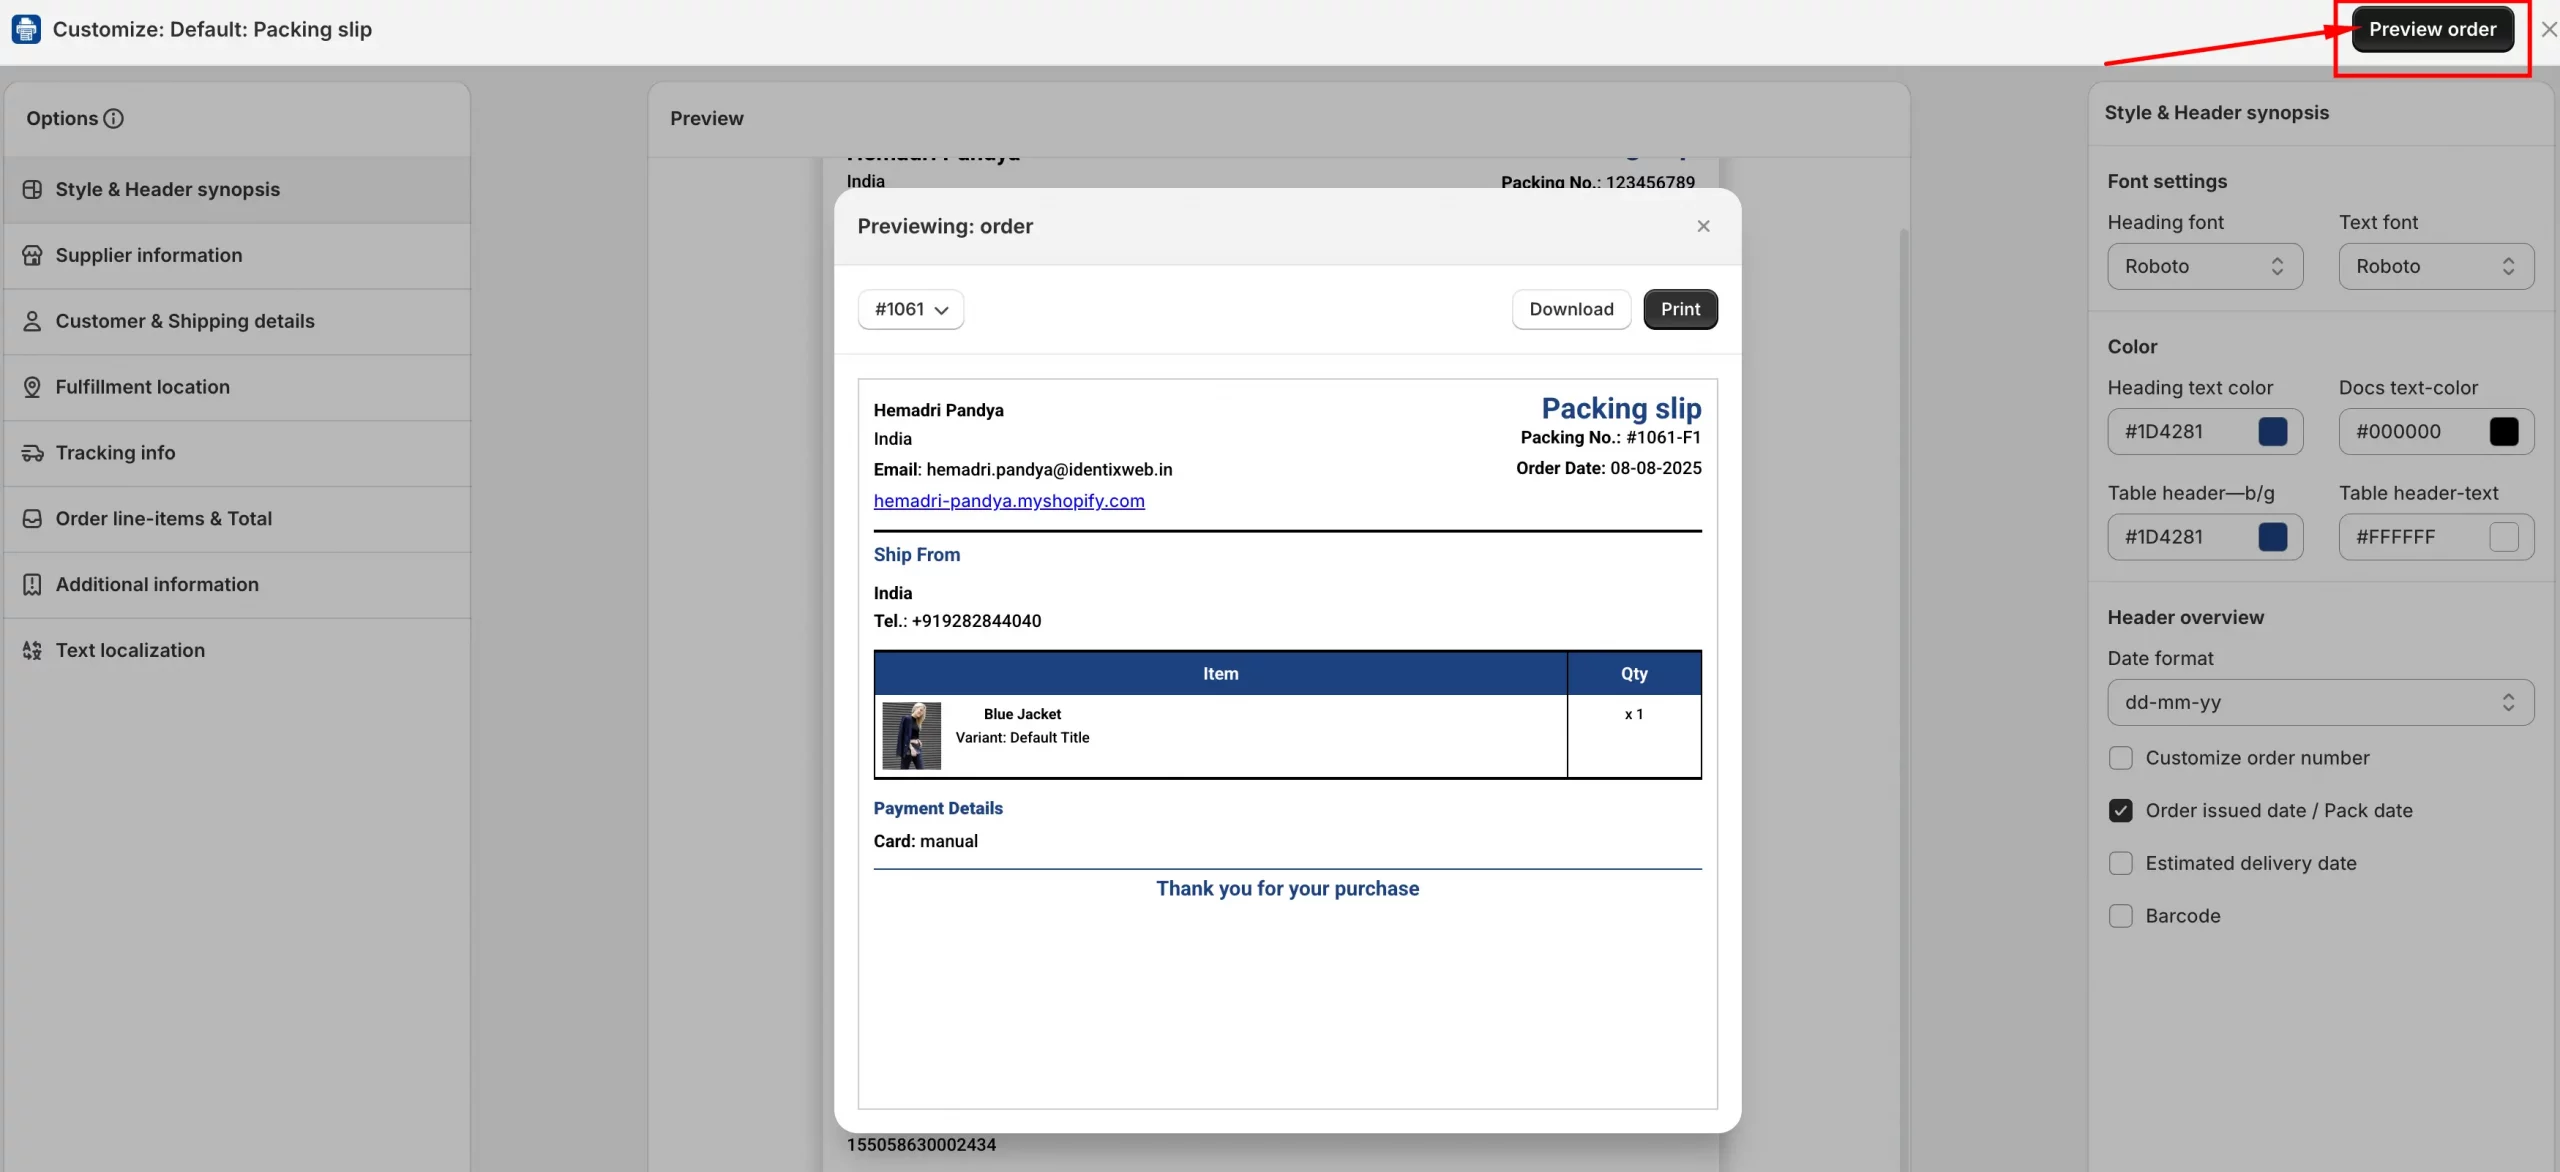
Task: Follow the hemadri-pandya.myshopify.com link
Action: click(x=1008, y=501)
